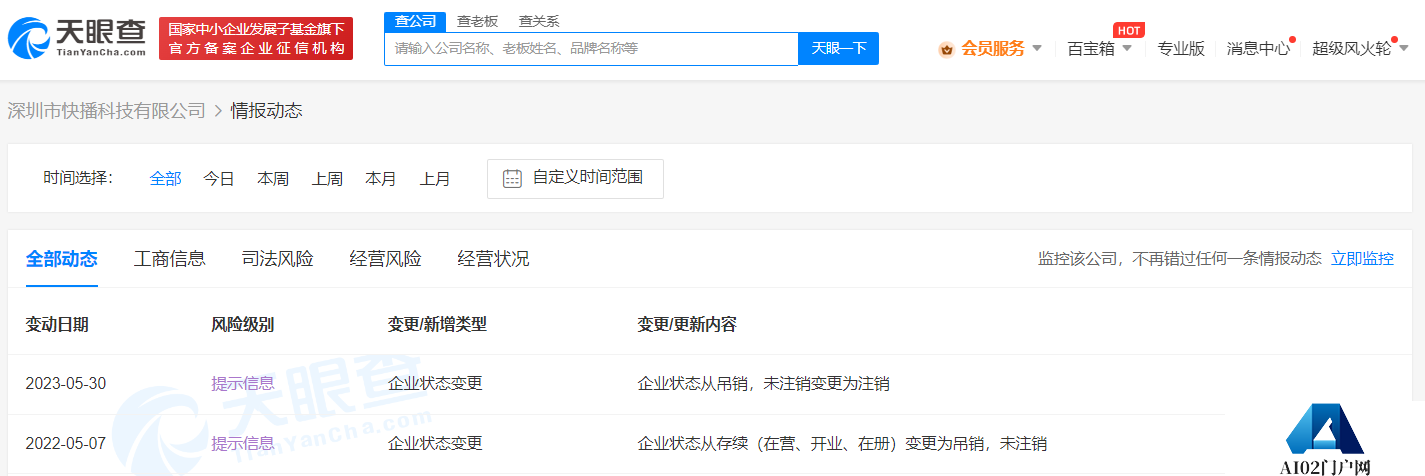Screen dimensions: 1425x476
Task: Select the date 2022-05-07
Action: coord(66,443)
